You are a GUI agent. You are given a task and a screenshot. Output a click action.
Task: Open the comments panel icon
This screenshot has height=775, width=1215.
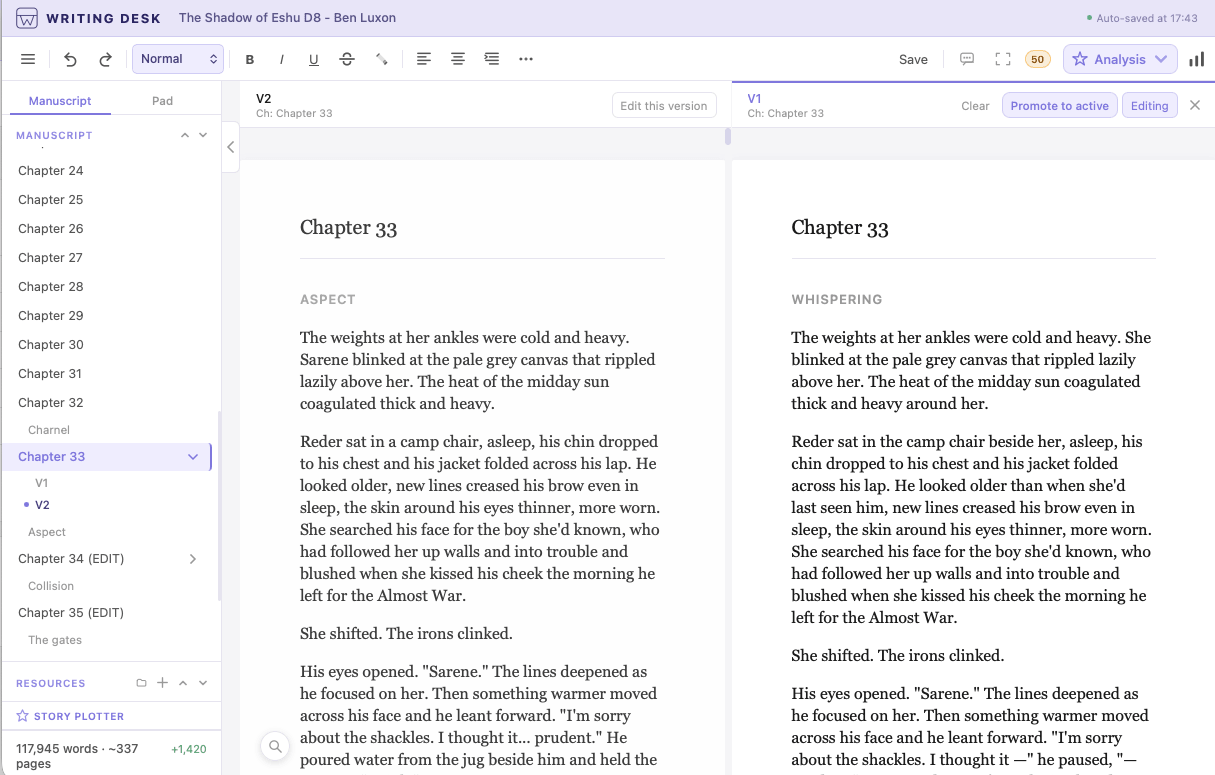click(x=967, y=59)
